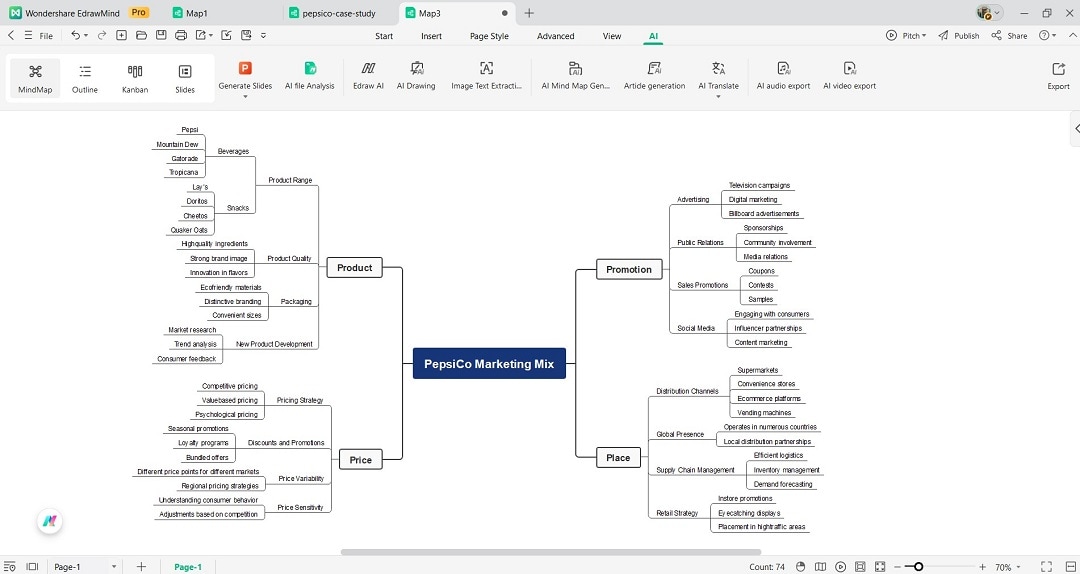Start presentation play icon in status bar
The width and height of the screenshot is (1080, 574).
[840, 566]
